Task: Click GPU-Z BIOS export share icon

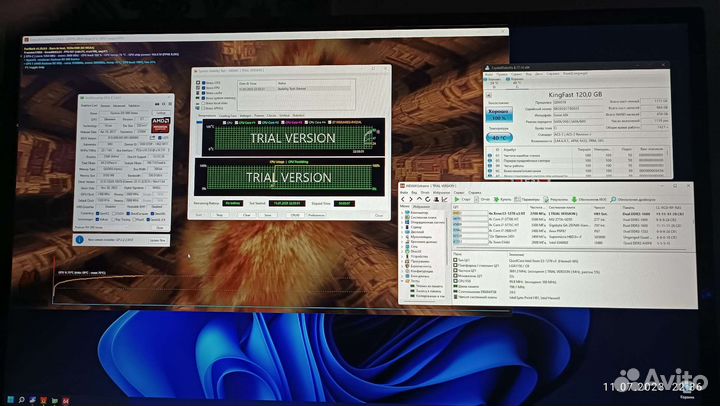Action: (152, 138)
